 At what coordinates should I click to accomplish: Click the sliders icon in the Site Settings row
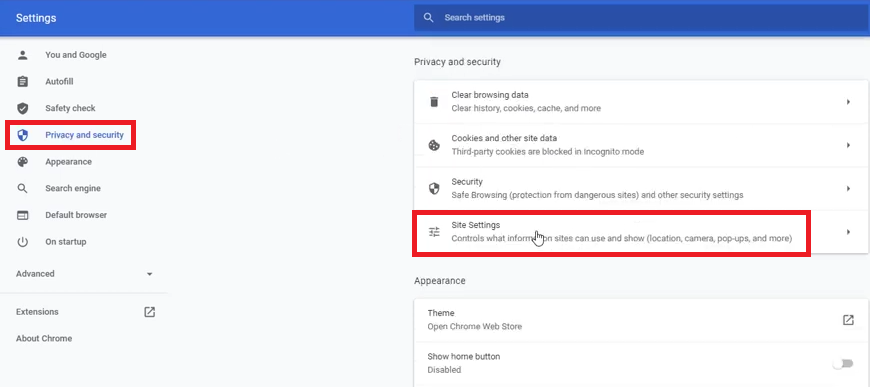tap(434, 232)
